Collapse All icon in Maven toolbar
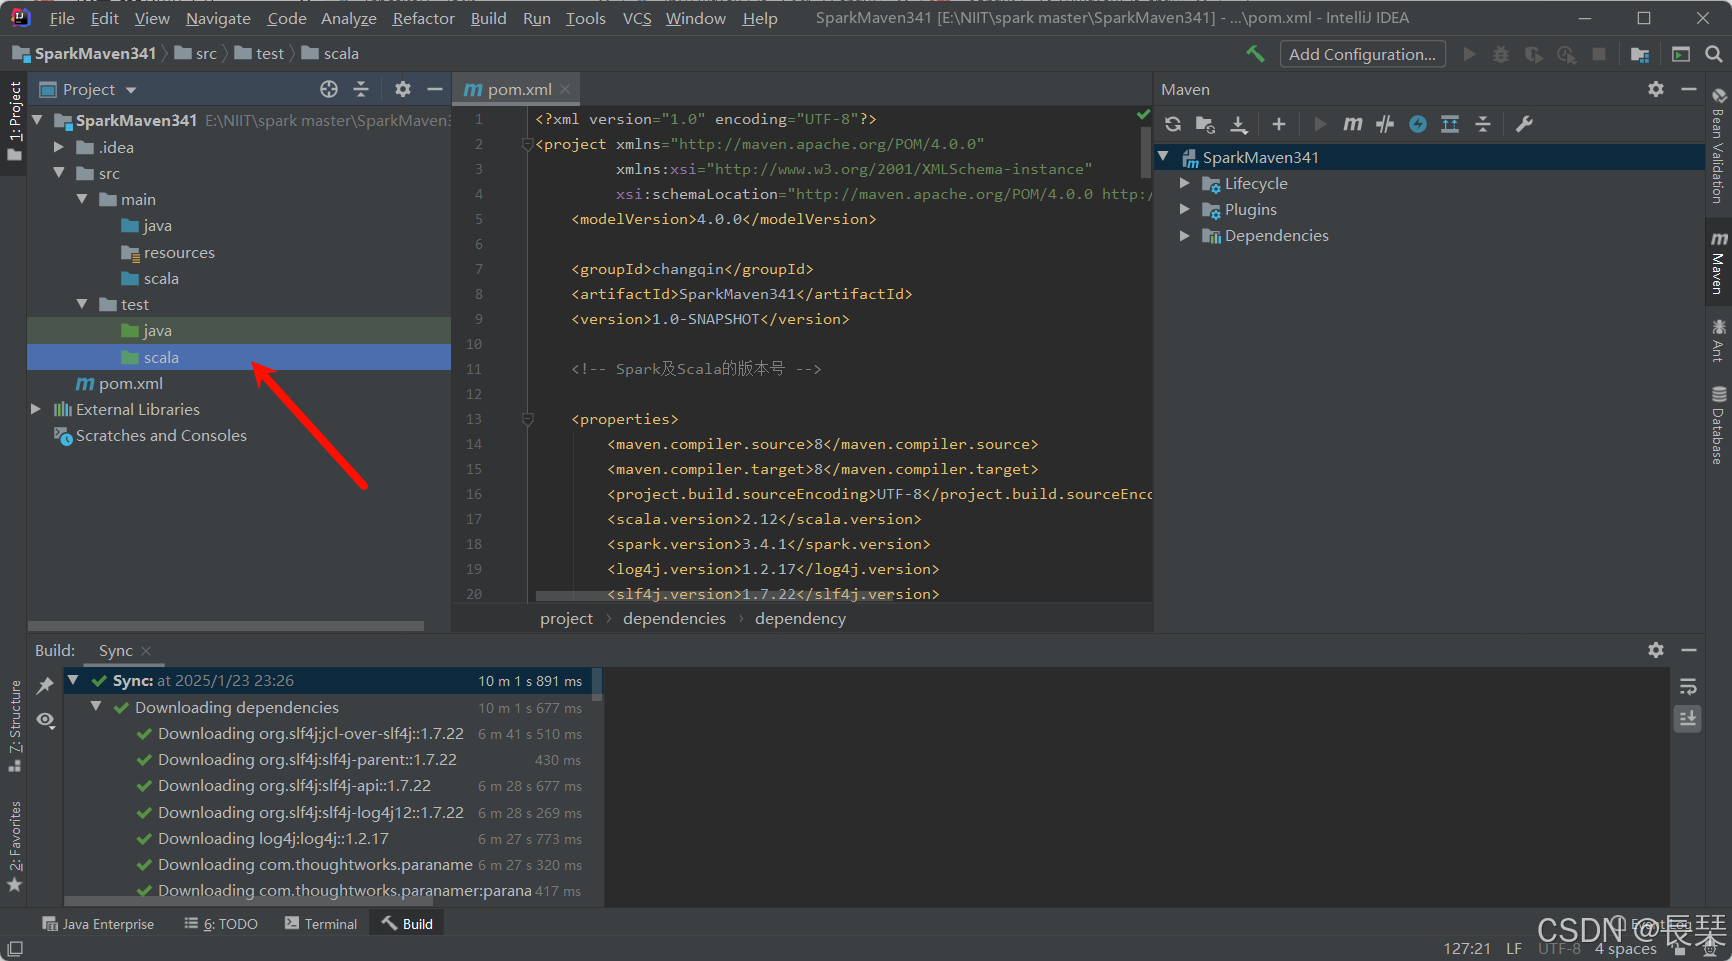The image size is (1732, 961). pyautogui.click(x=1483, y=124)
